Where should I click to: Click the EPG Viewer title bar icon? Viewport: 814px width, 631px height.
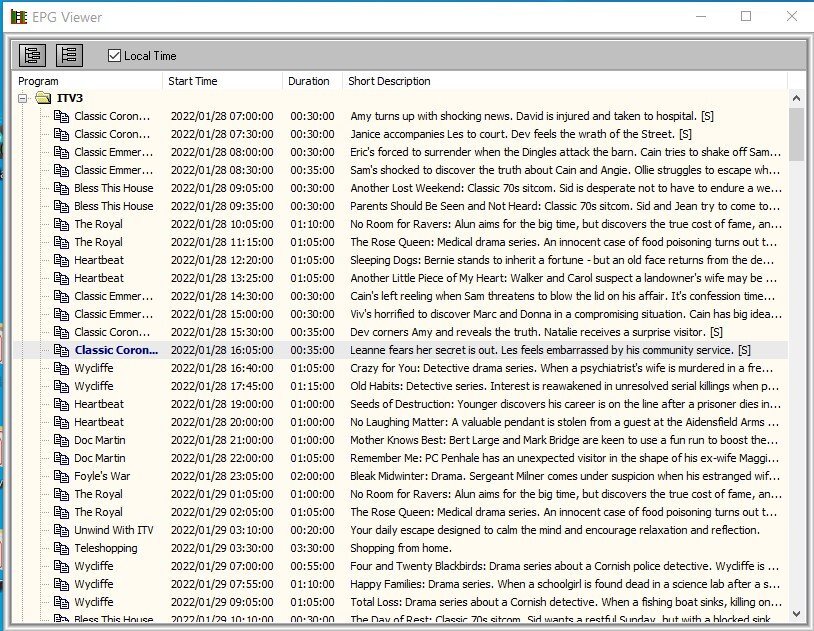pyautogui.click(x=18, y=17)
